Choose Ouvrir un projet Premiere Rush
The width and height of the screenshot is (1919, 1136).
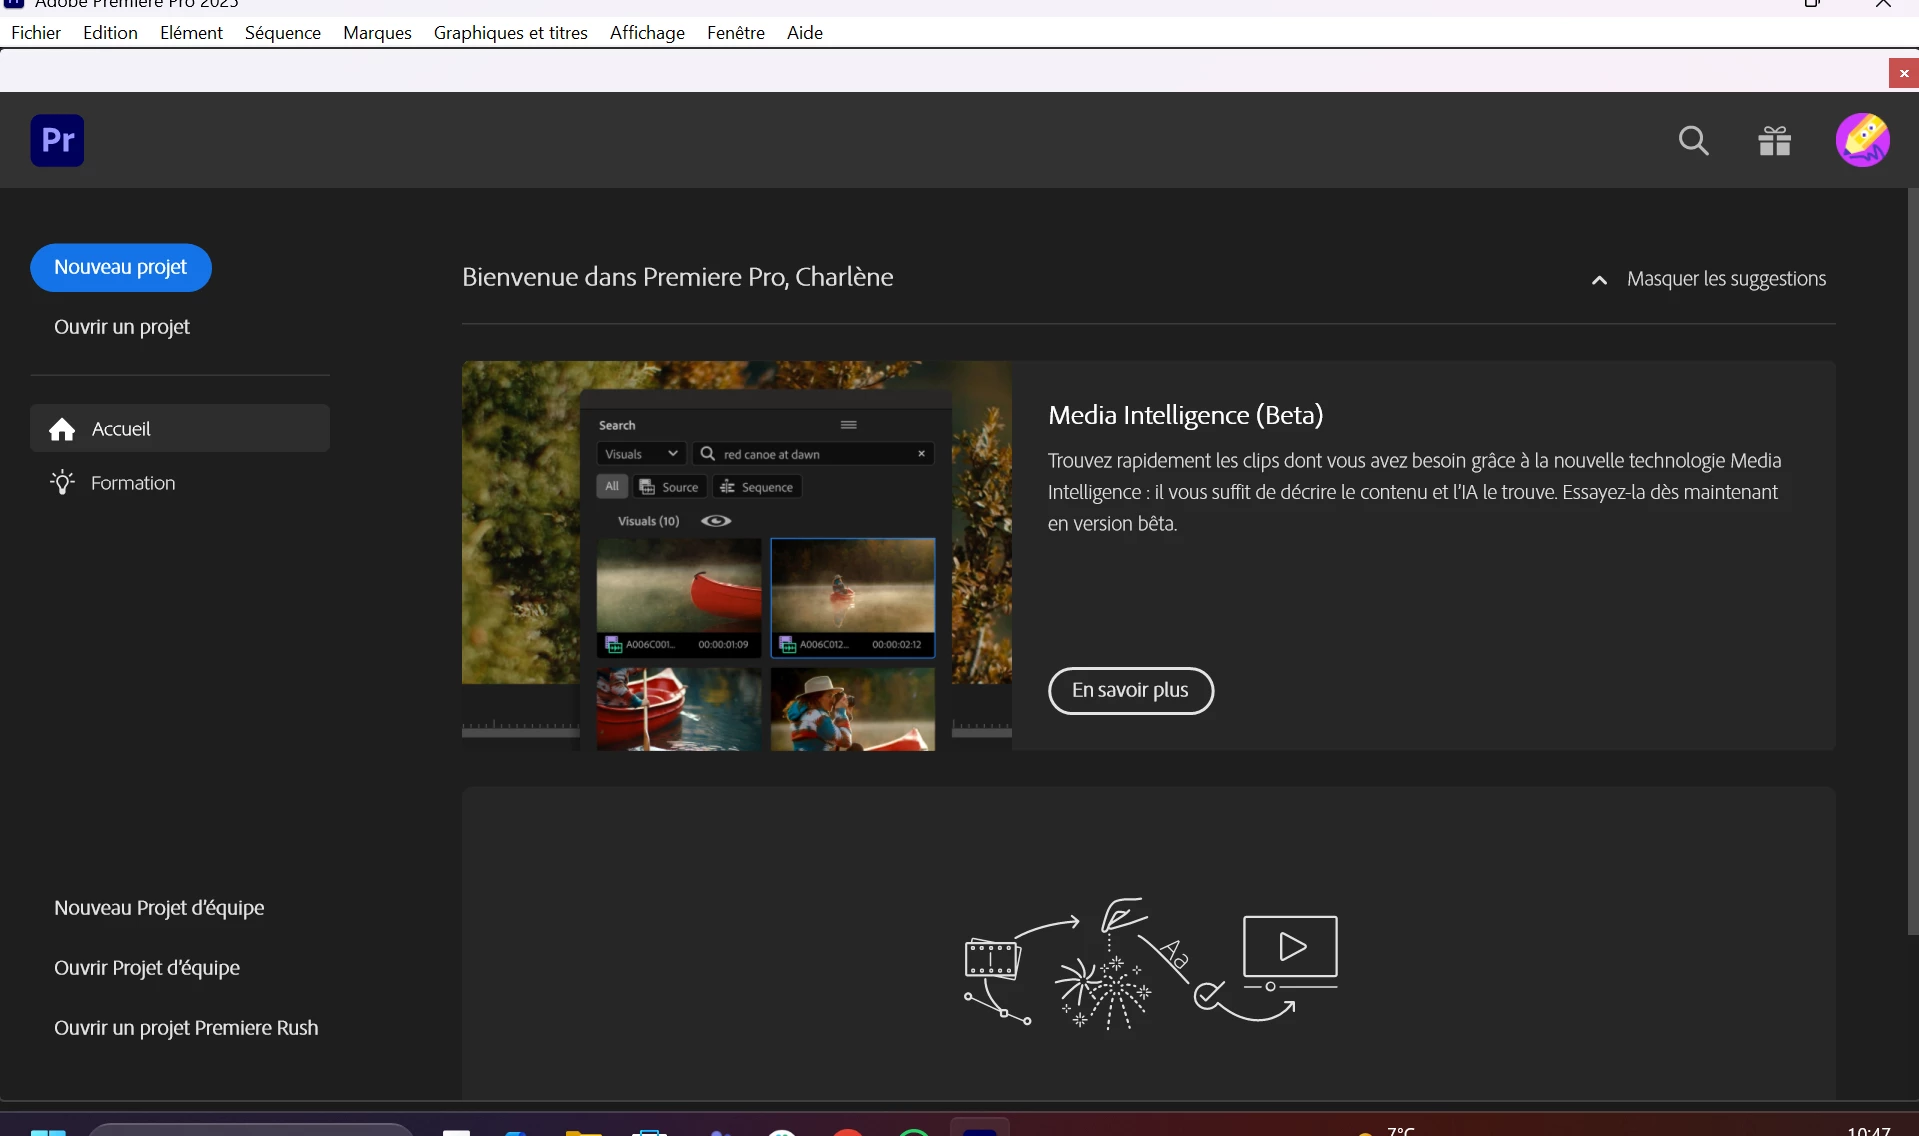[x=186, y=1028]
